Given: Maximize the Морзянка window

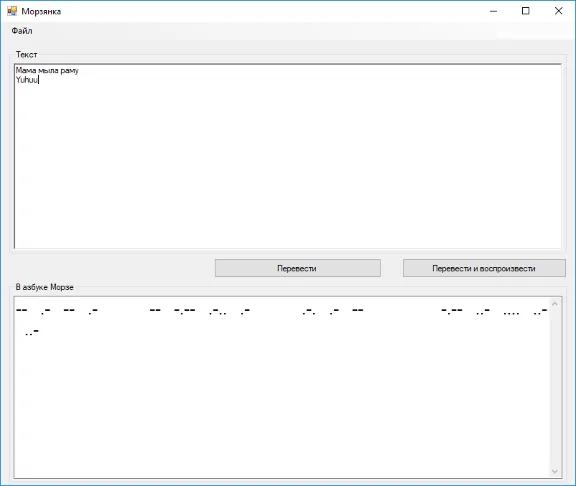Looking at the screenshot, I should (x=526, y=11).
